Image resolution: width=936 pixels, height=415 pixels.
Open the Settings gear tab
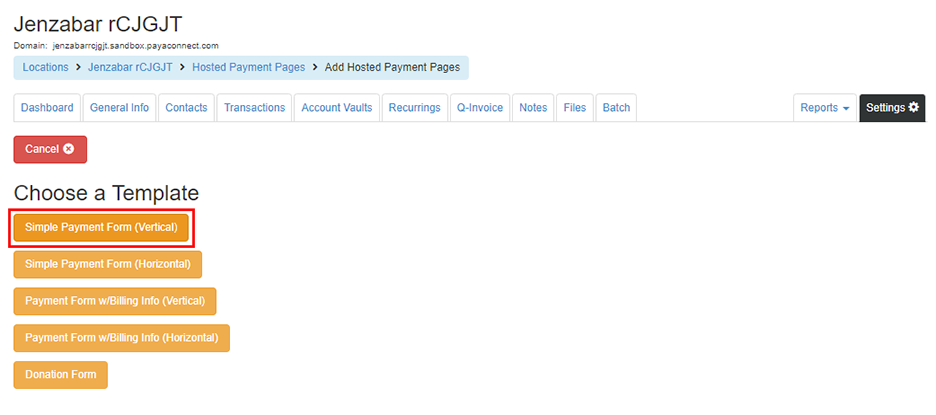pyautogui.click(x=892, y=108)
